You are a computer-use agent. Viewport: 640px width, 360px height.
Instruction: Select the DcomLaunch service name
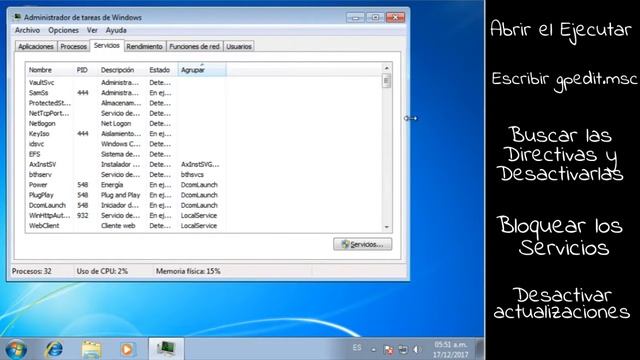[47, 205]
